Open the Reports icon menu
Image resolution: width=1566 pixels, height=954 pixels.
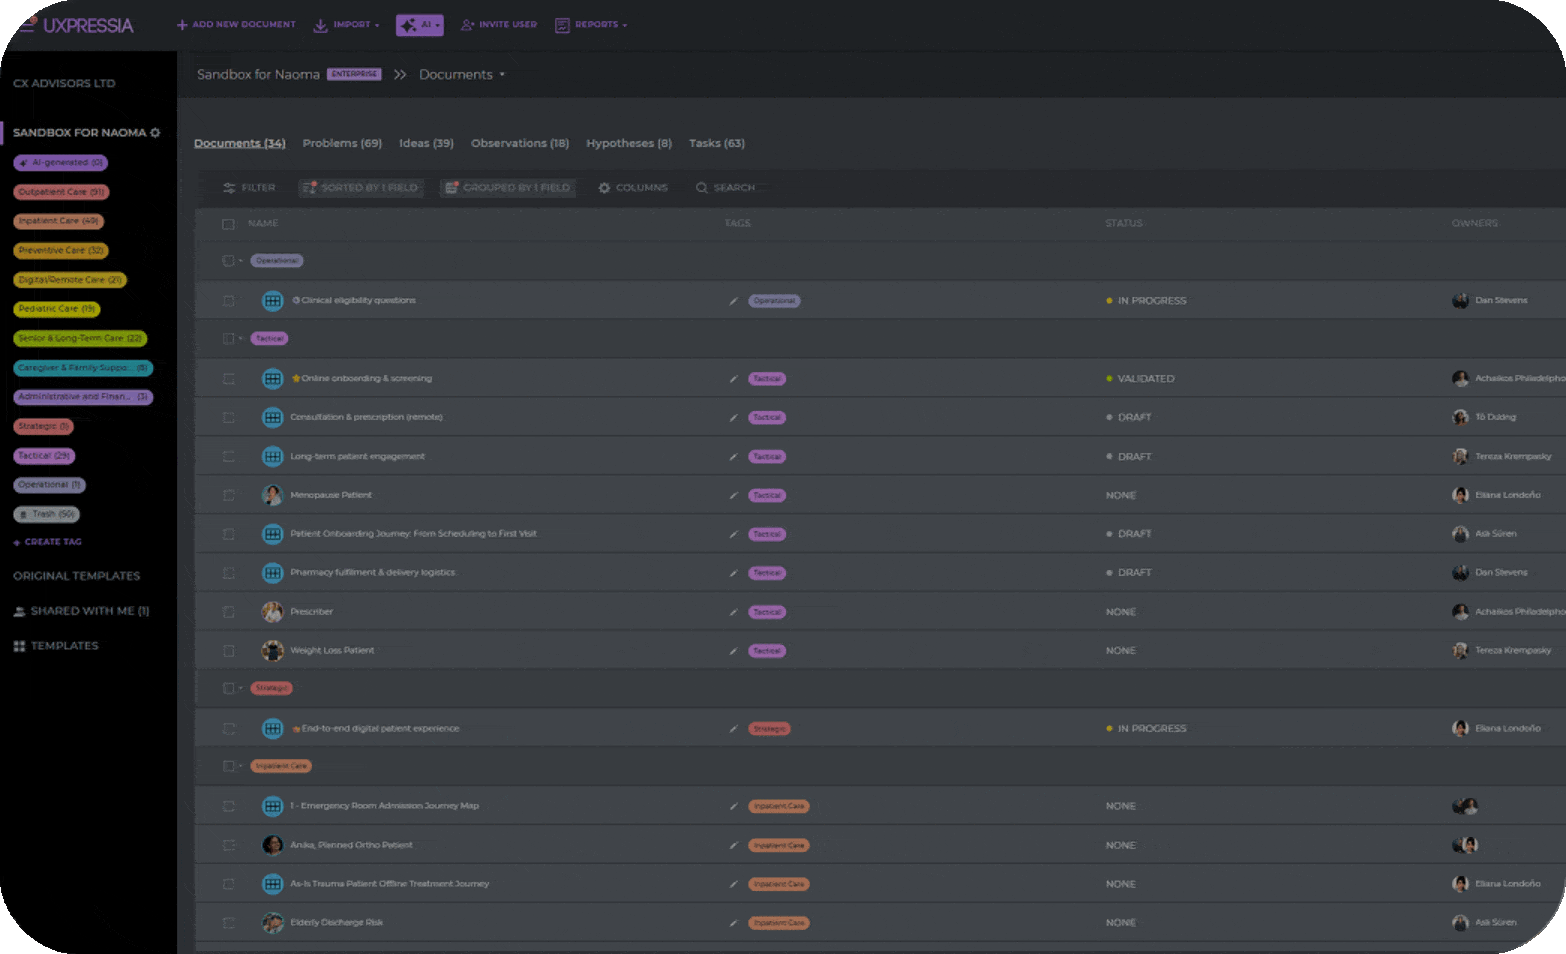click(x=561, y=24)
